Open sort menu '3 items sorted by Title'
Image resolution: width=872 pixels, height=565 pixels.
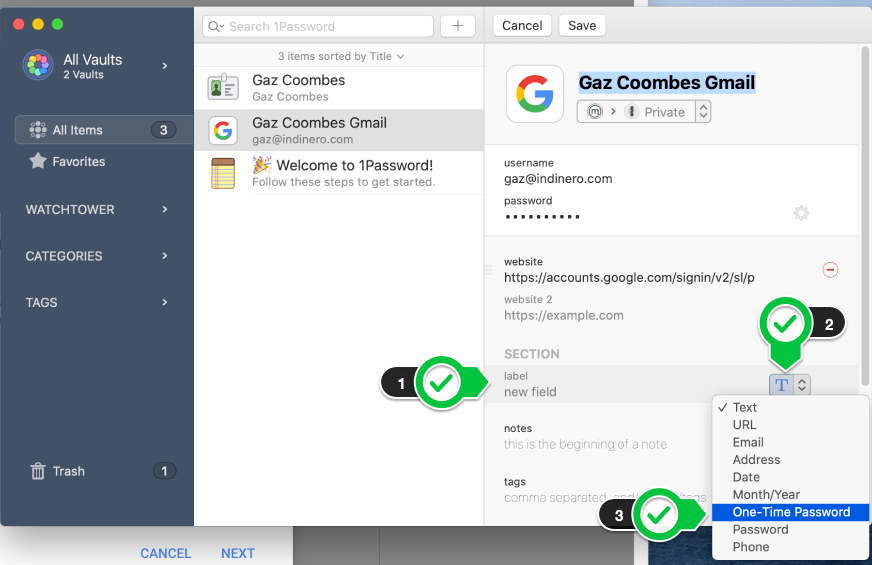click(x=340, y=56)
